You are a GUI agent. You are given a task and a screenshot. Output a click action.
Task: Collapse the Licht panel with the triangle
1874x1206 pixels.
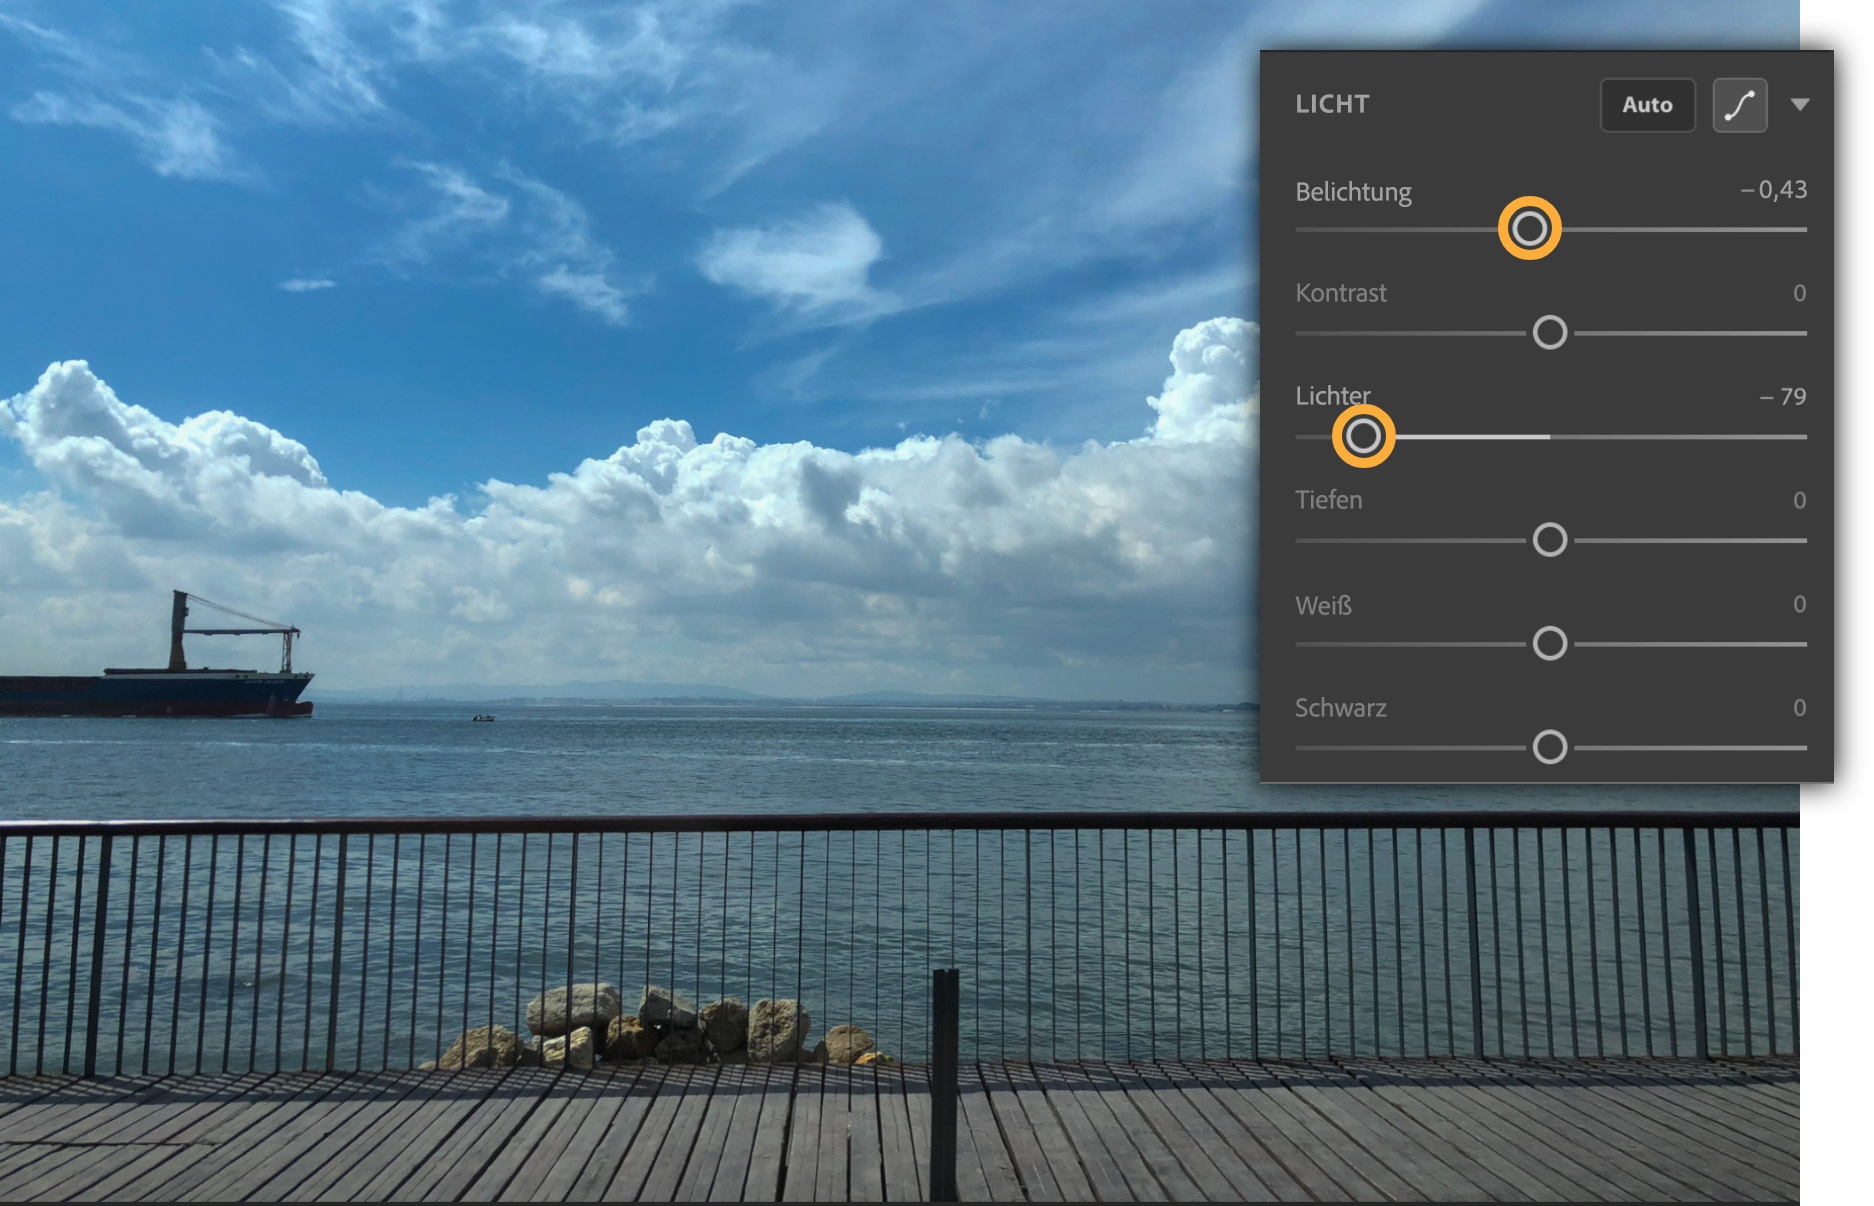[x=1800, y=104]
